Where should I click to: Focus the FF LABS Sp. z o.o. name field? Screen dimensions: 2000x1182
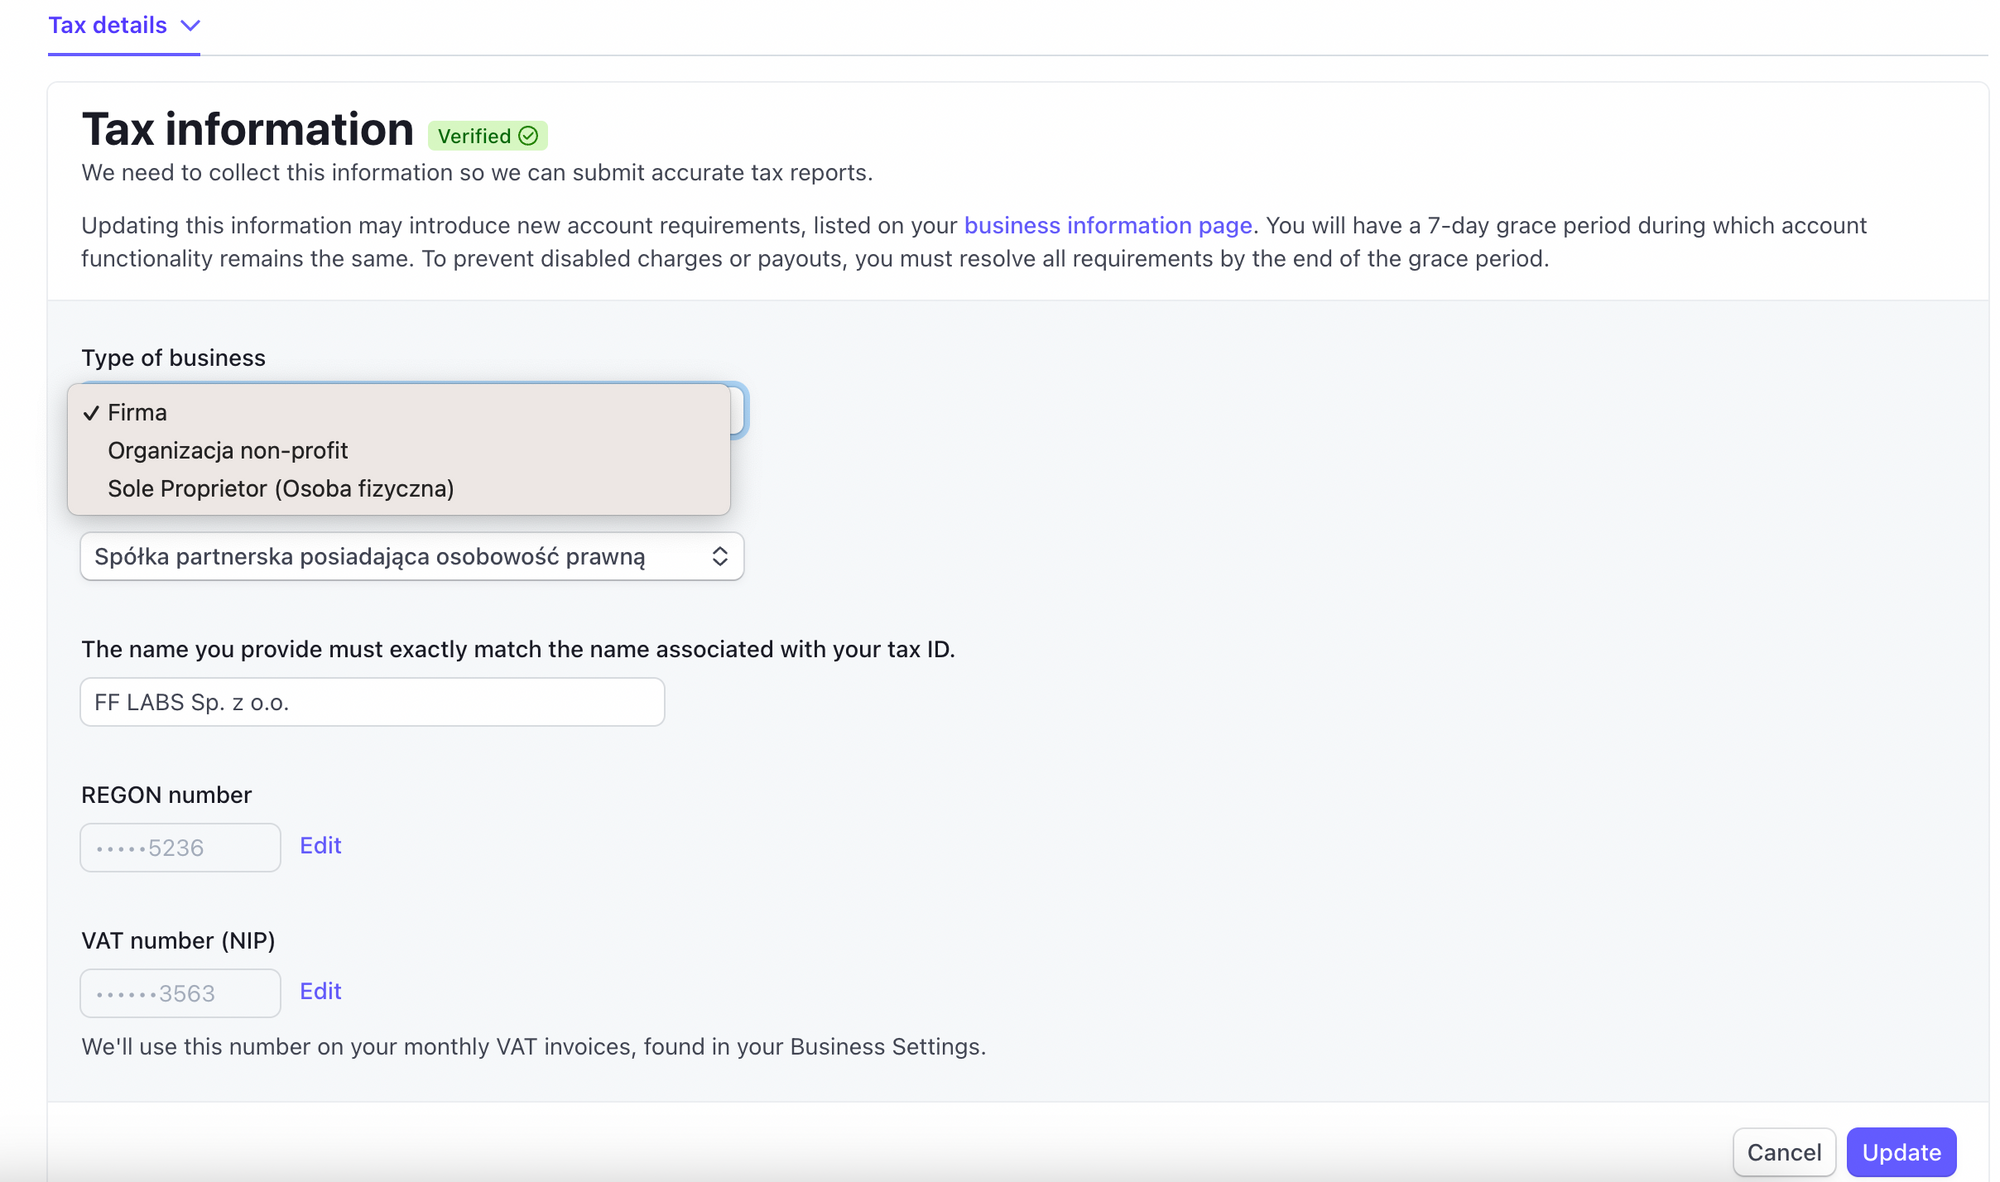[372, 702]
